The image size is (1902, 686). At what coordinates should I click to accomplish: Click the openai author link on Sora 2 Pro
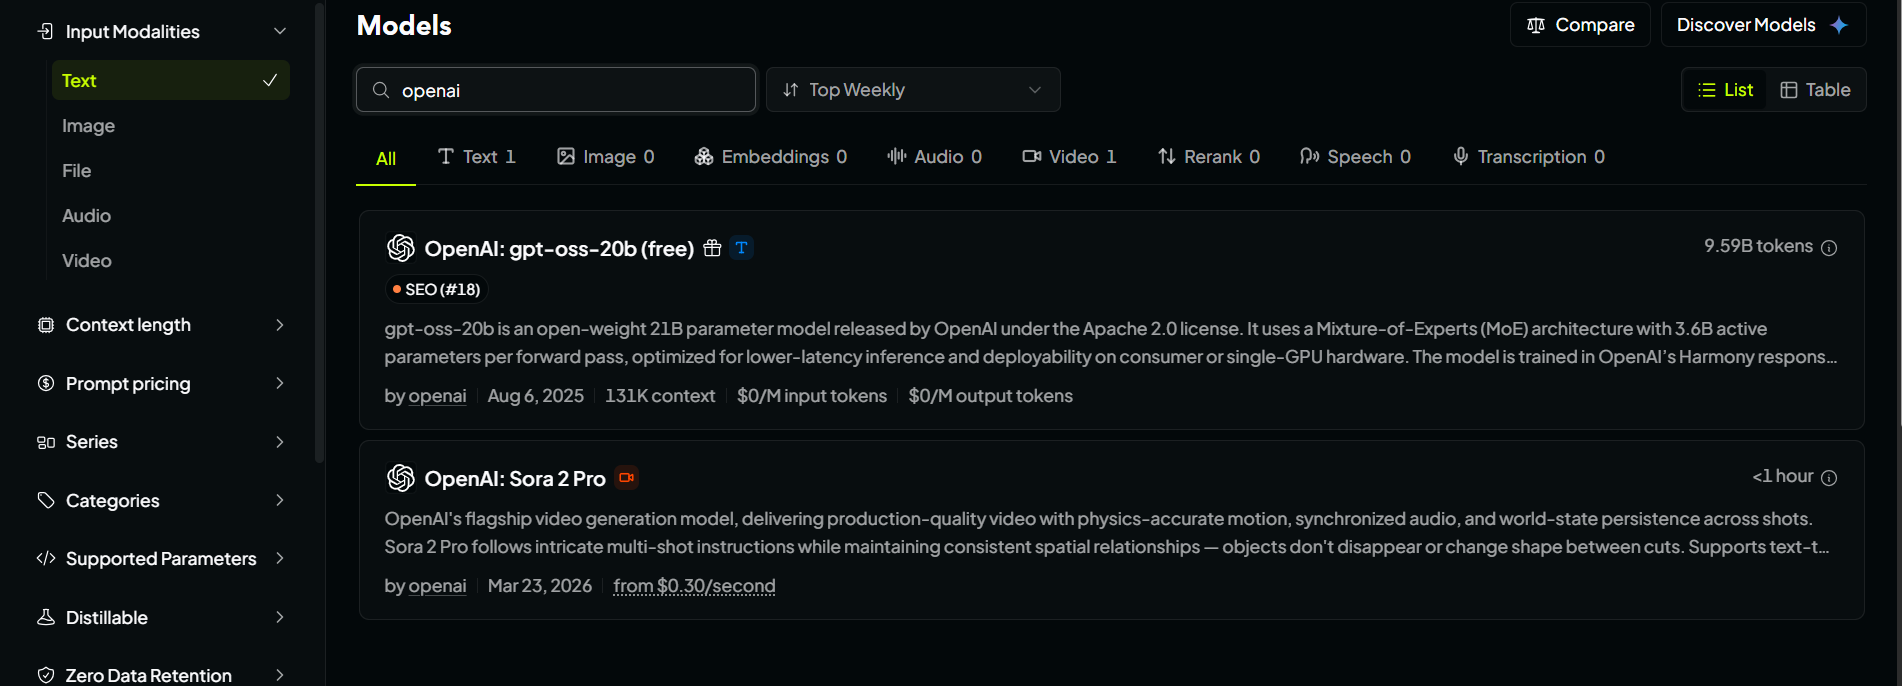click(437, 586)
